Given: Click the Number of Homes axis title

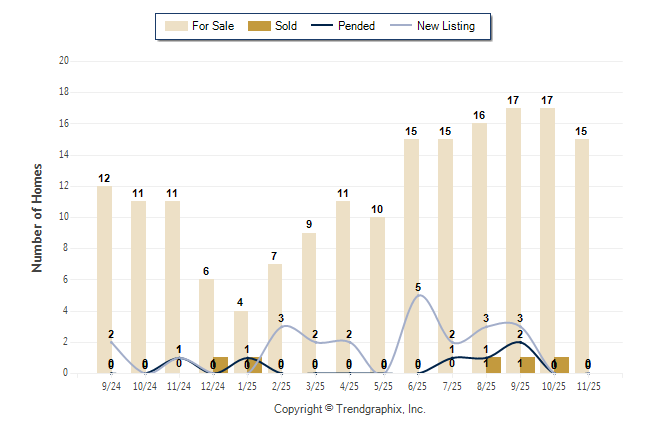Looking at the screenshot, I should pyautogui.click(x=37, y=217).
